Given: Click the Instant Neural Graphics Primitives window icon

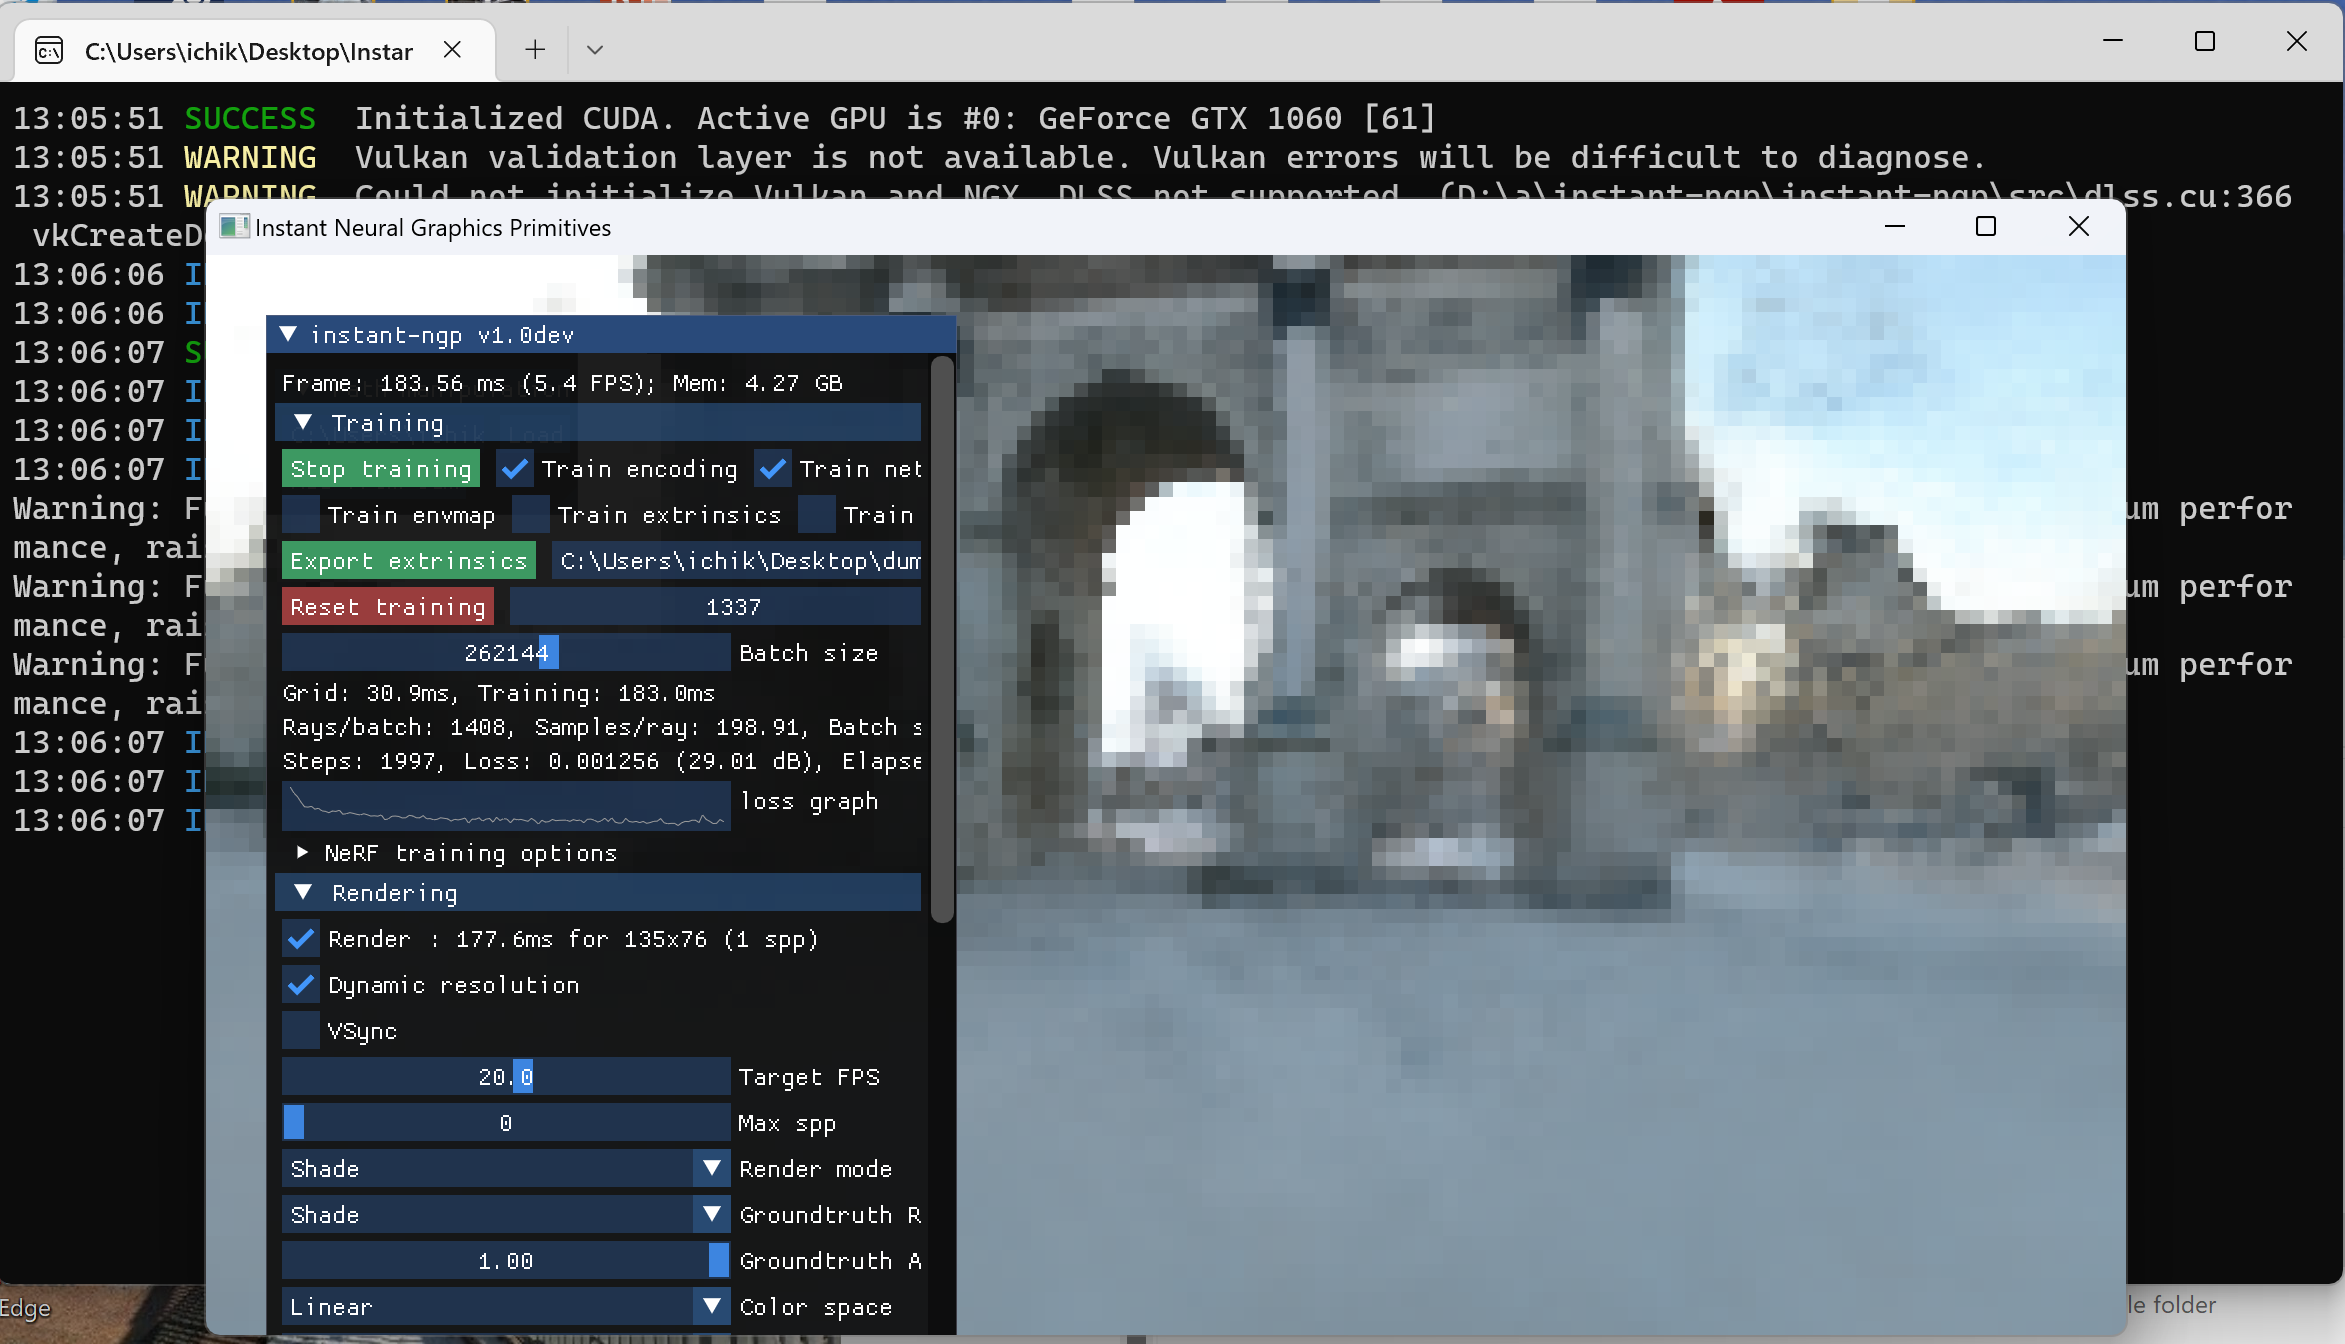Looking at the screenshot, I should [x=233, y=227].
